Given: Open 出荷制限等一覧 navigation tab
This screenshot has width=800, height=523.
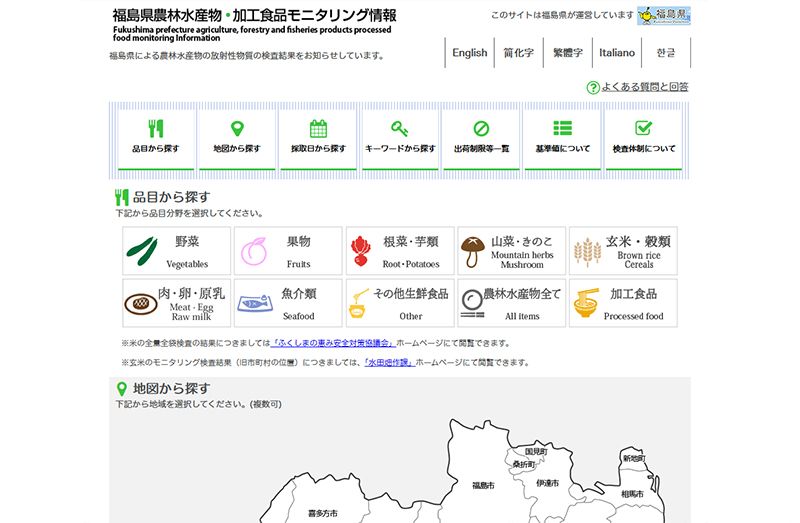Looking at the screenshot, I should point(481,140).
